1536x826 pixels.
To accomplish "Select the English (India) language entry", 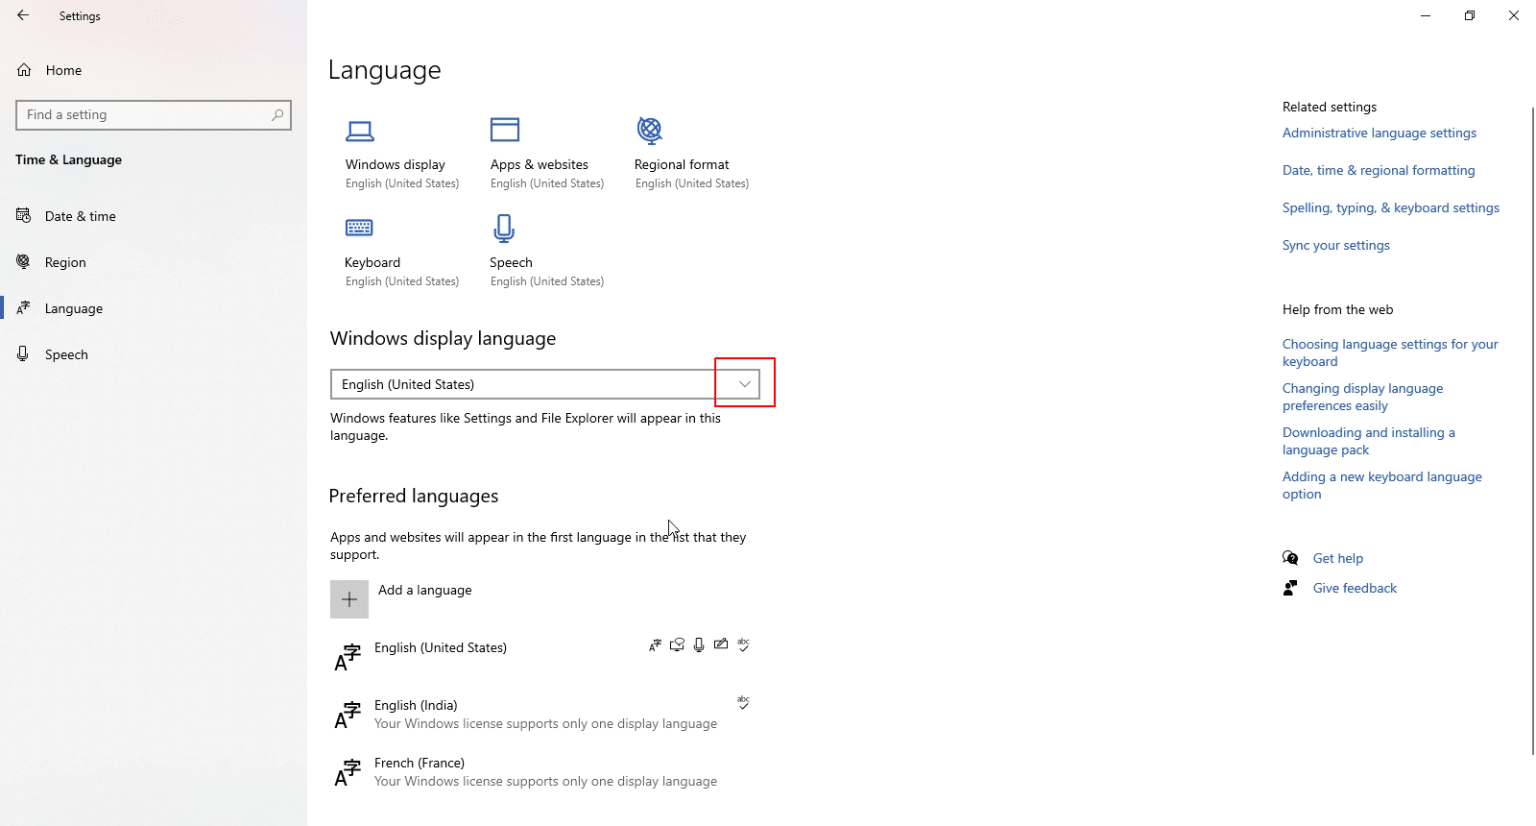I will (416, 705).
